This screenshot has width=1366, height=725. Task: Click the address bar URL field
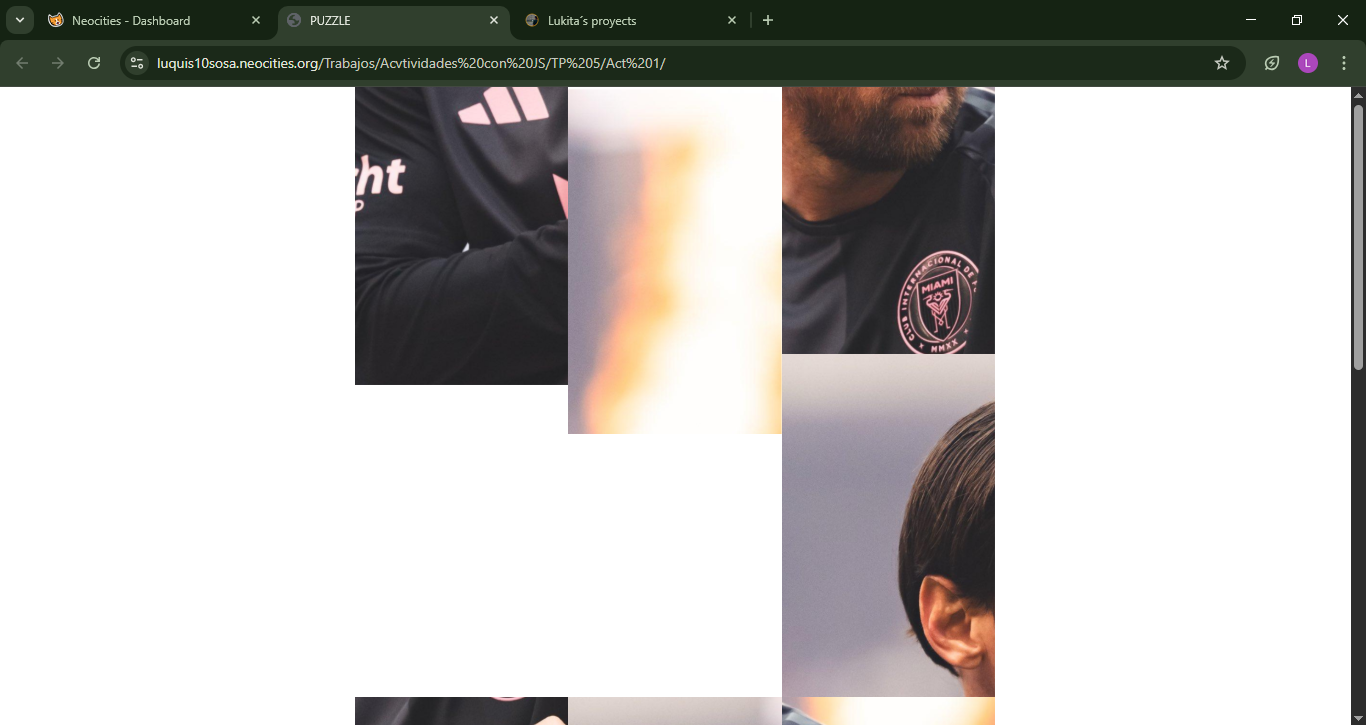(680, 63)
